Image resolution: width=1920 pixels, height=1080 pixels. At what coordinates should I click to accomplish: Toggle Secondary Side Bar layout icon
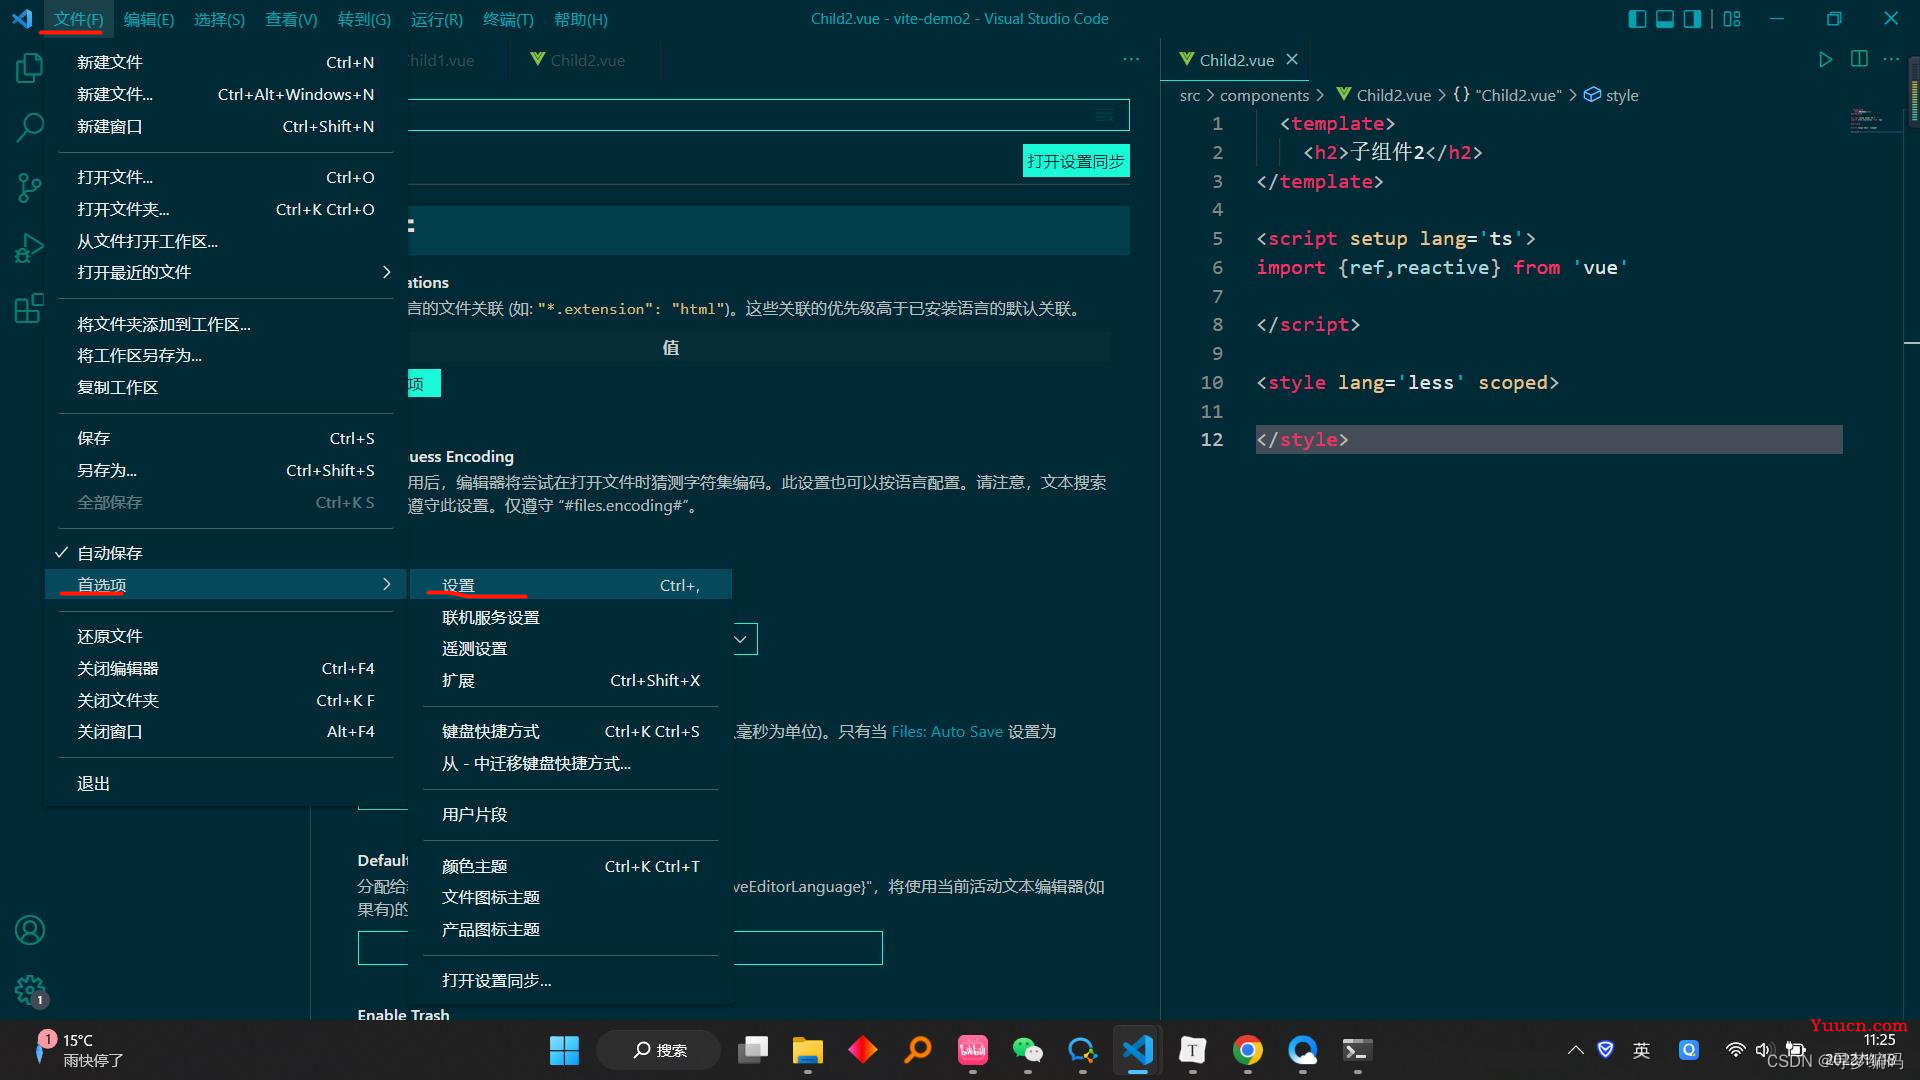1692,19
